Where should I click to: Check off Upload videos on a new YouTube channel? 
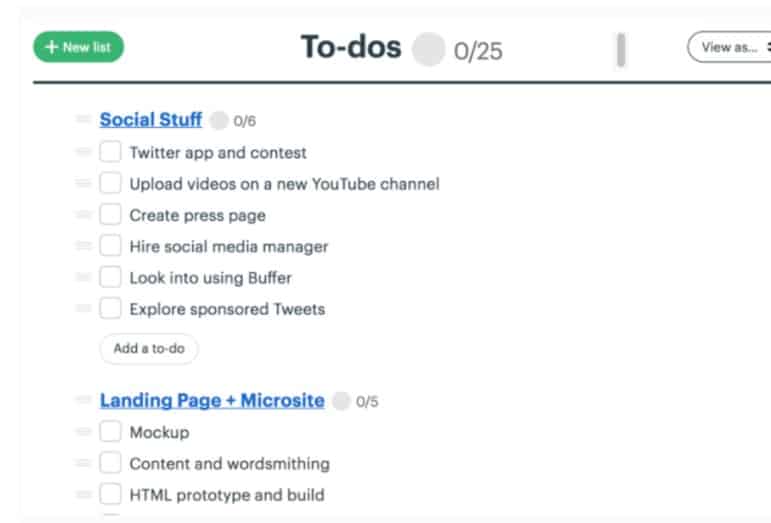110,183
